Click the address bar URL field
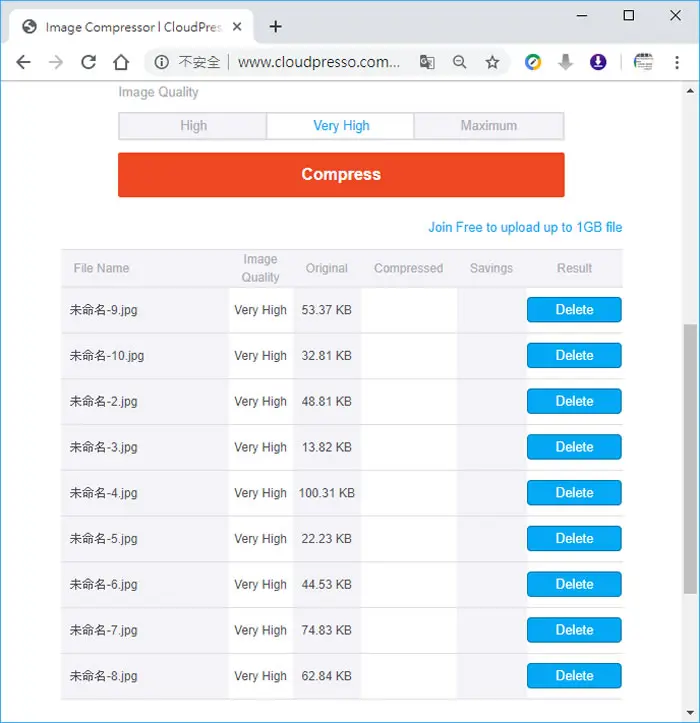The height and width of the screenshot is (723, 700). pos(318,62)
